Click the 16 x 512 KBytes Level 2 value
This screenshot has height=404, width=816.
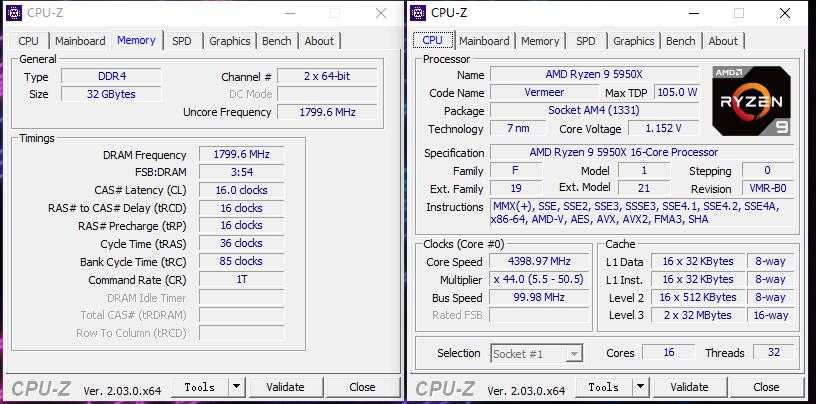tap(698, 297)
